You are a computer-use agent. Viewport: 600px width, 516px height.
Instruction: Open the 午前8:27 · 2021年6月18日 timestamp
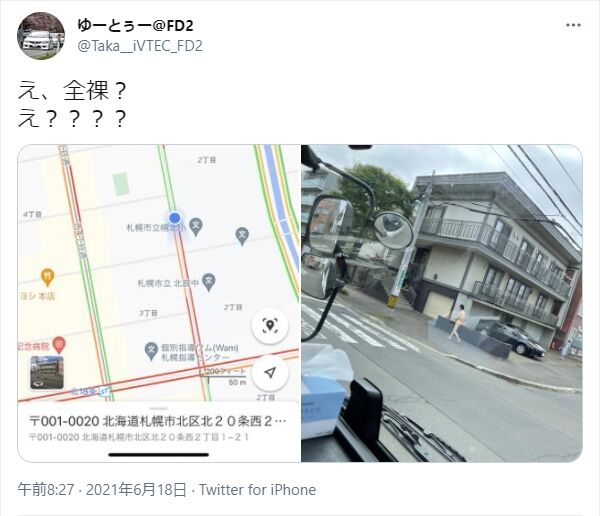(102, 490)
